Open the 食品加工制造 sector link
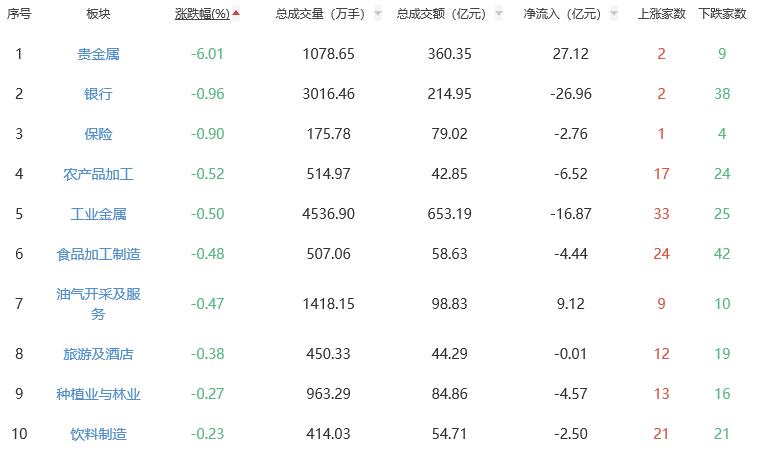Viewport: 758px width, 452px height. click(98, 254)
